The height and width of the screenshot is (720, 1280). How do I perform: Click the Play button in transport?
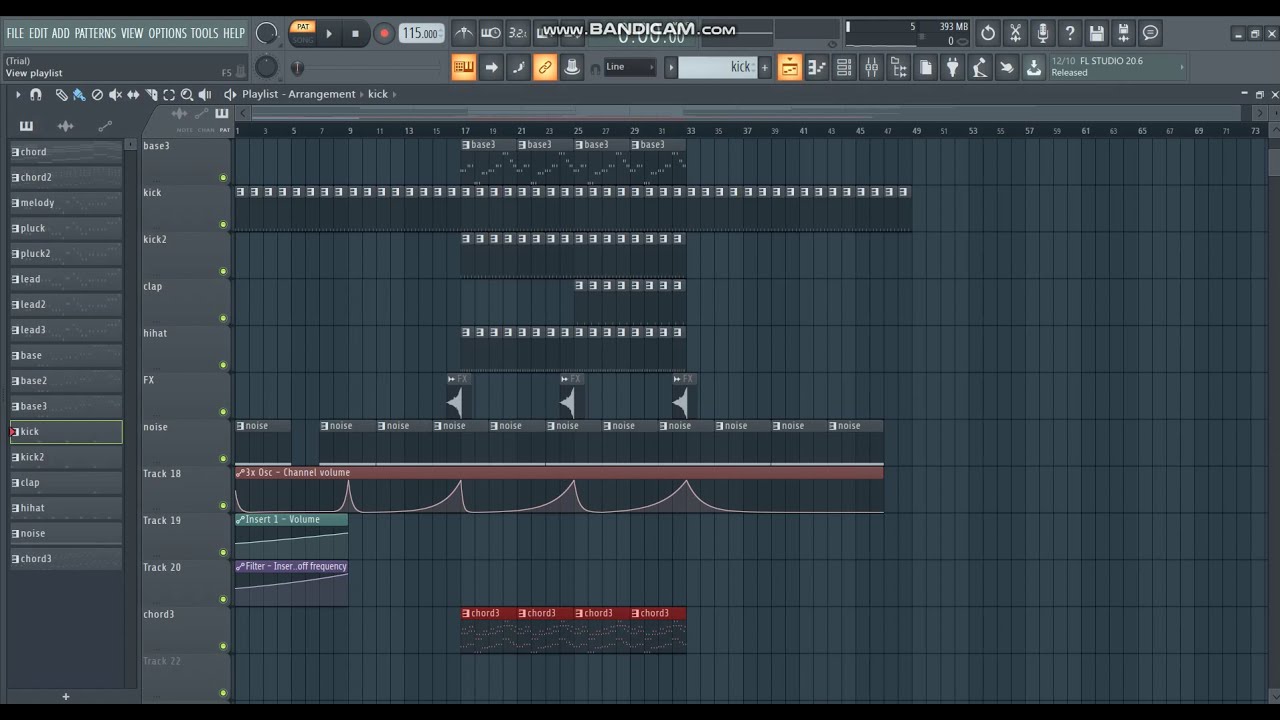tap(329, 33)
